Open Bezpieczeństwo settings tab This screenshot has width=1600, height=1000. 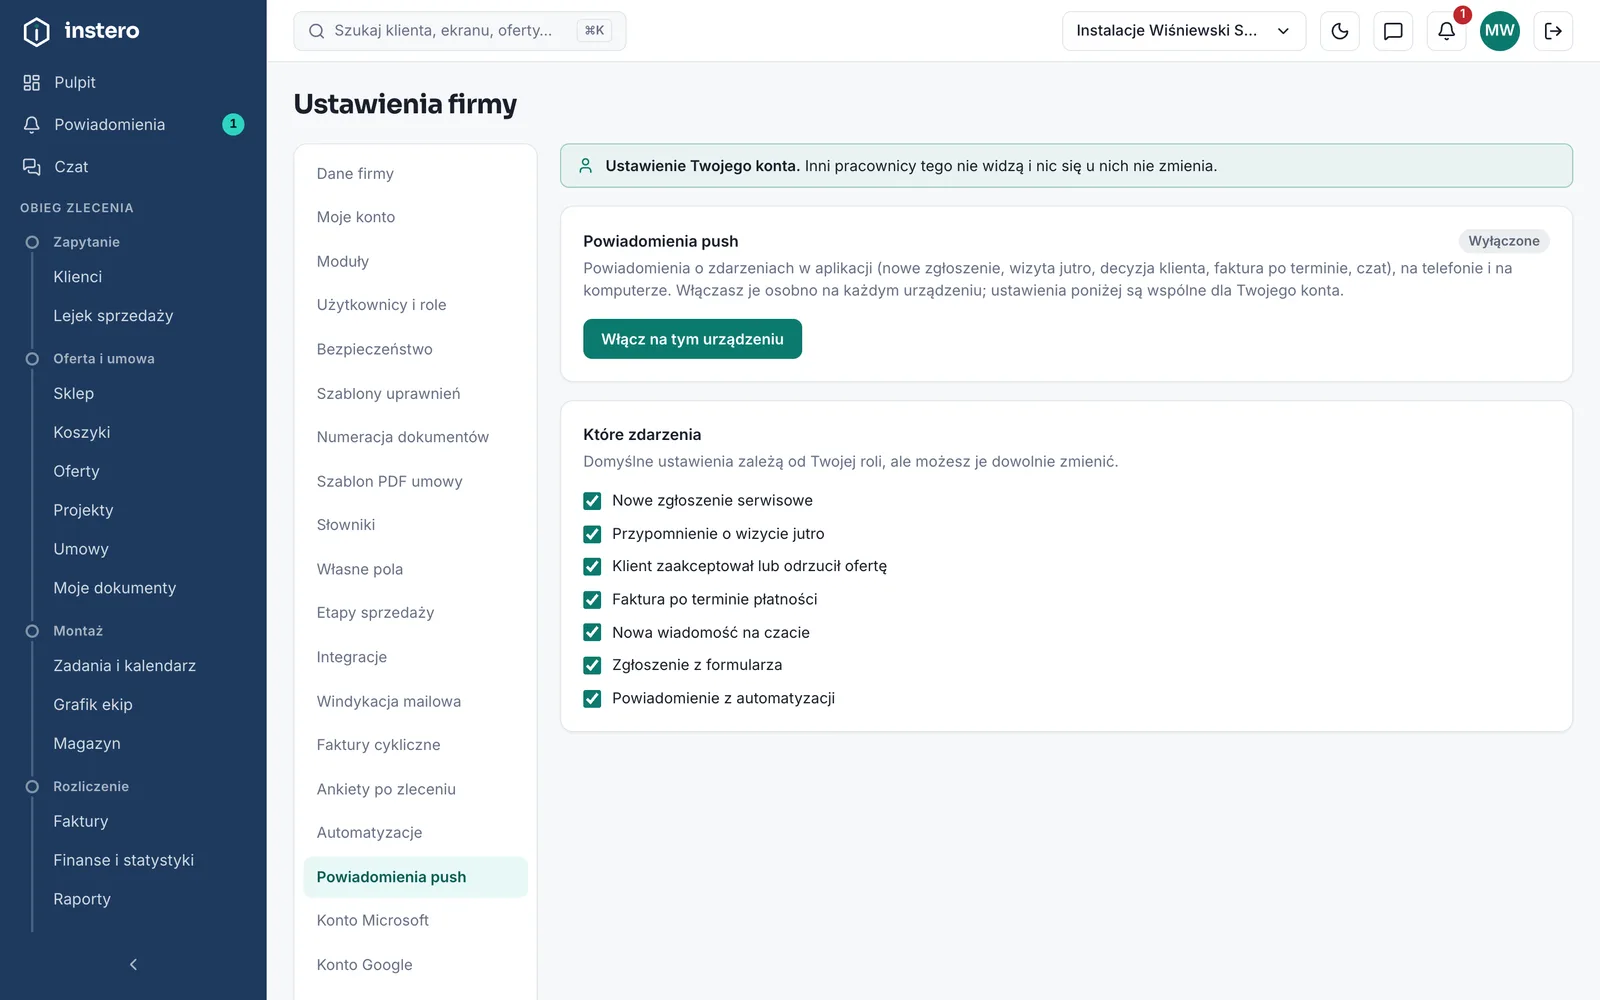pyautogui.click(x=415, y=349)
